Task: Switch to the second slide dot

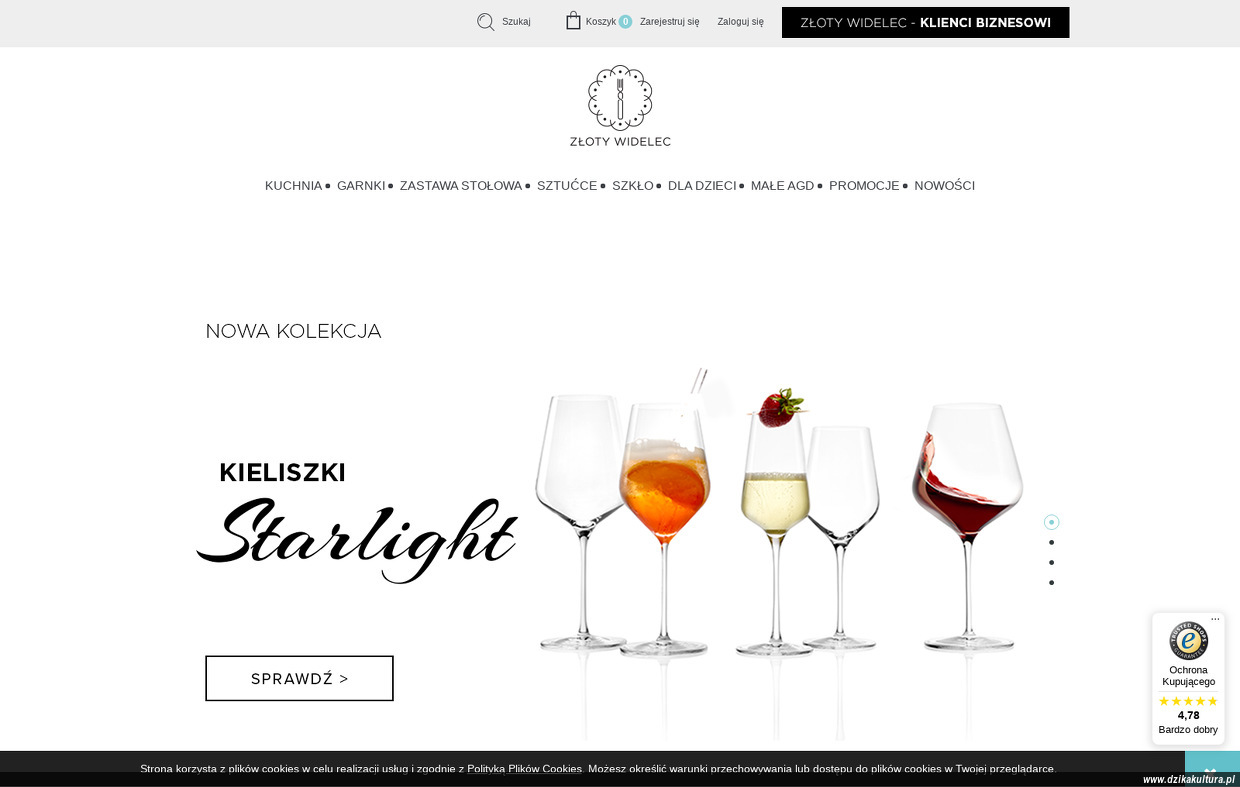Action: tap(1051, 542)
